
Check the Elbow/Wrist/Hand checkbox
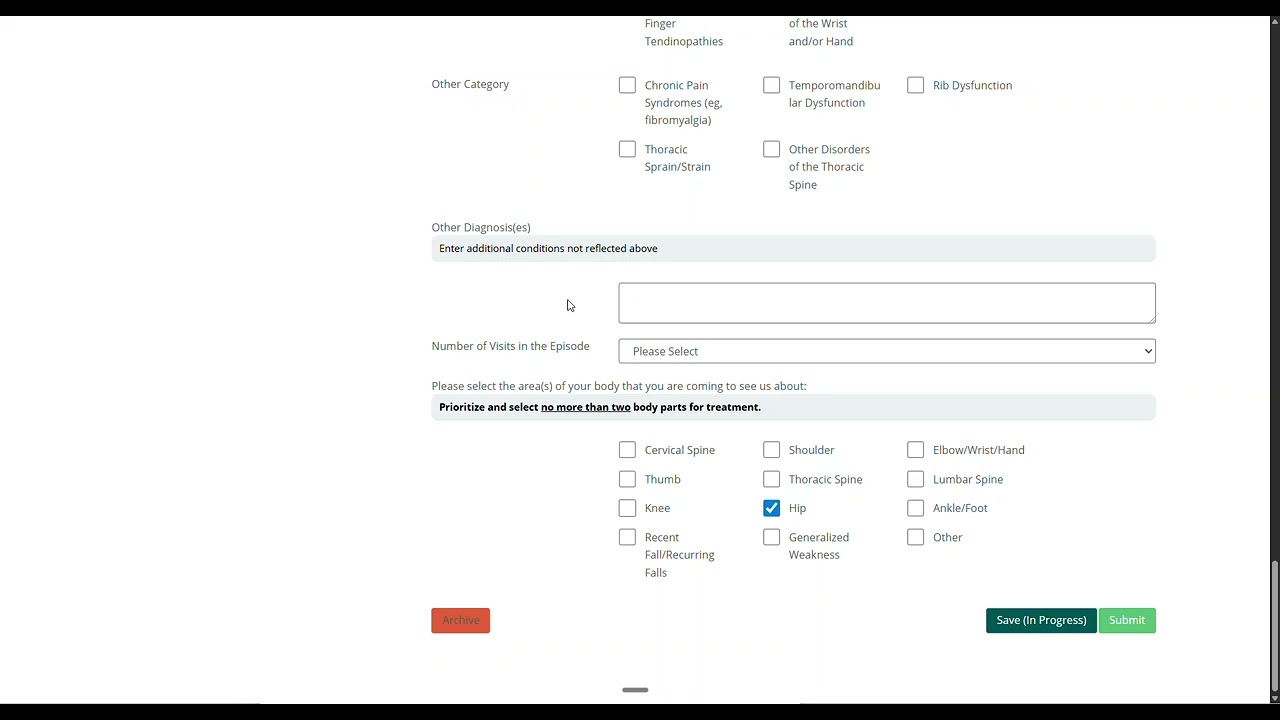point(915,450)
